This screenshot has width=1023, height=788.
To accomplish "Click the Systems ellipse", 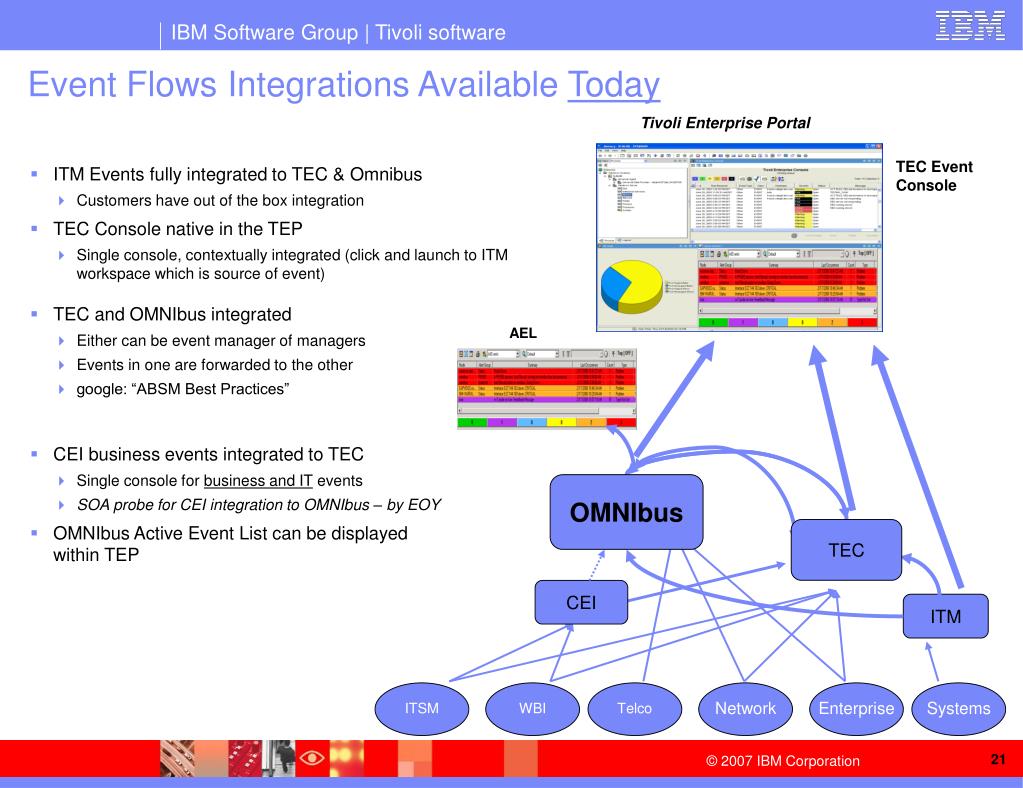I will (x=958, y=708).
